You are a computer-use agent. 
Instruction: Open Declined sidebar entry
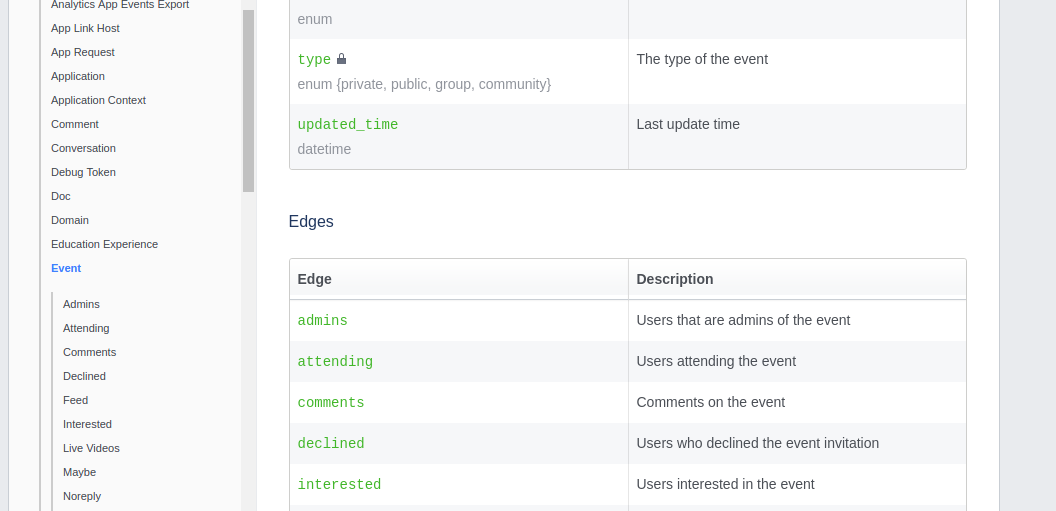[x=84, y=376]
